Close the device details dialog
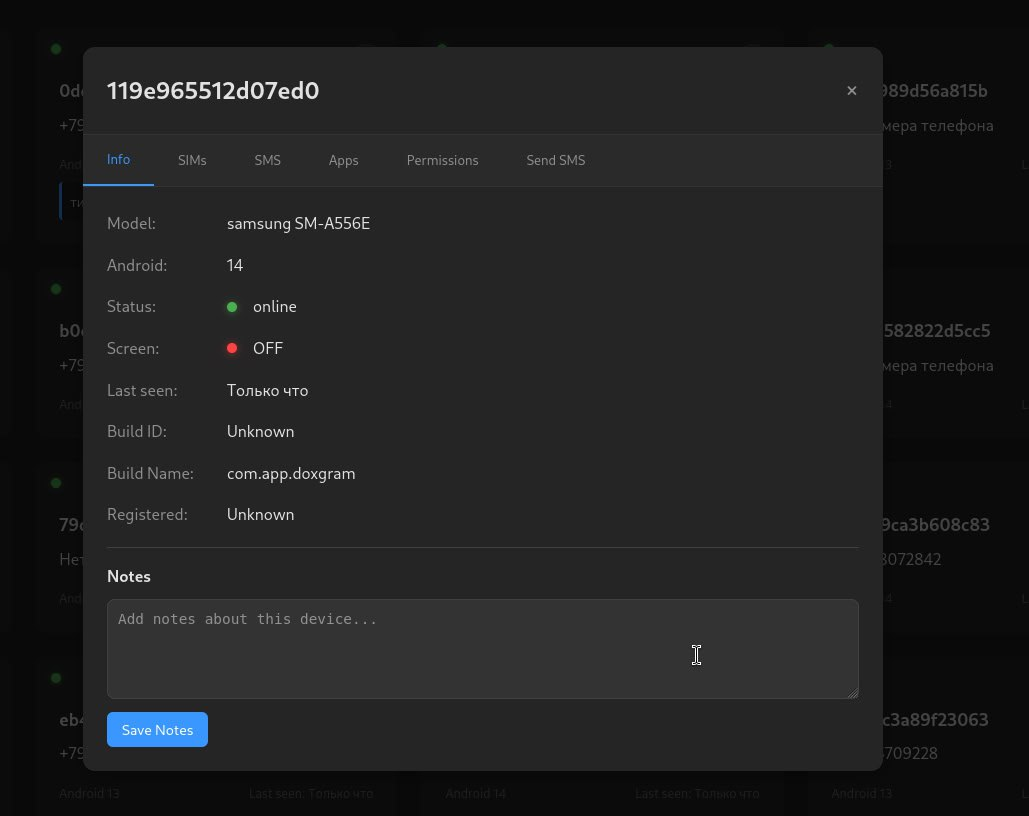The height and width of the screenshot is (816, 1029). point(851,91)
